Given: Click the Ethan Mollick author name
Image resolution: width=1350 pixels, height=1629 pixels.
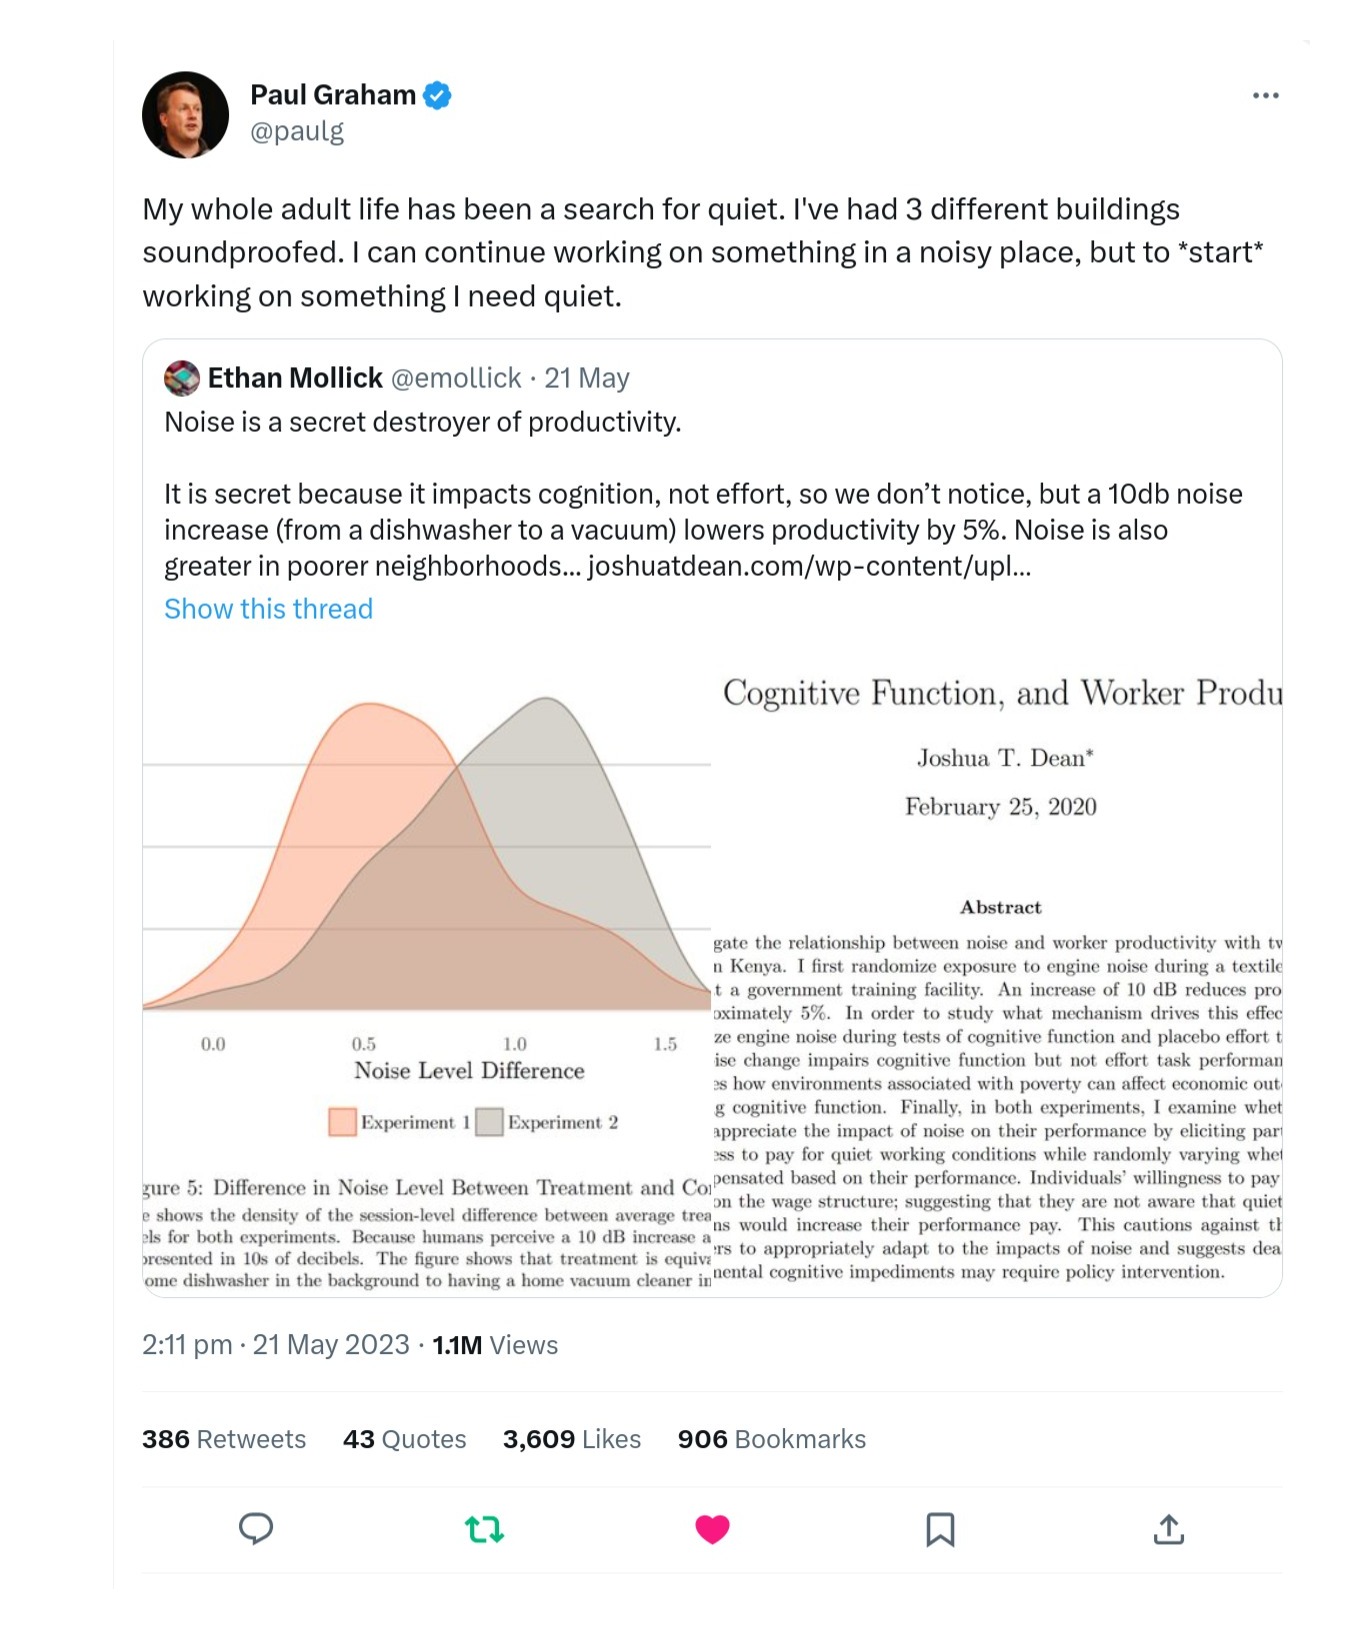Looking at the screenshot, I should (x=295, y=378).
